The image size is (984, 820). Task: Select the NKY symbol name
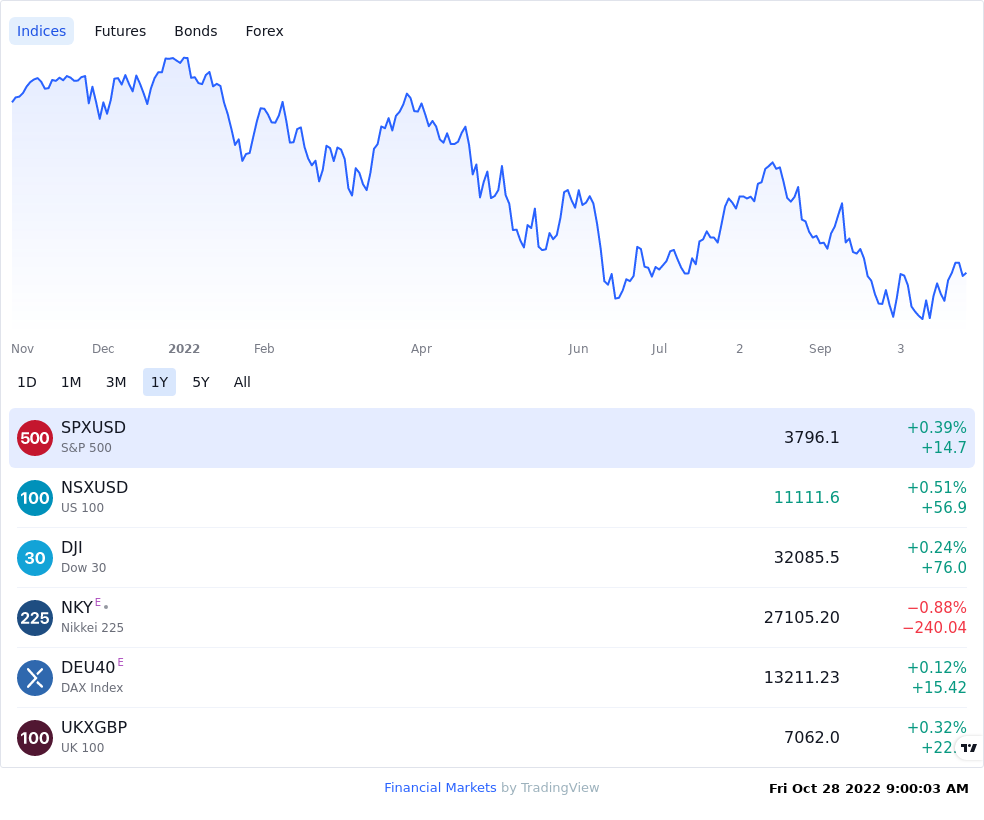(x=77, y=607)
